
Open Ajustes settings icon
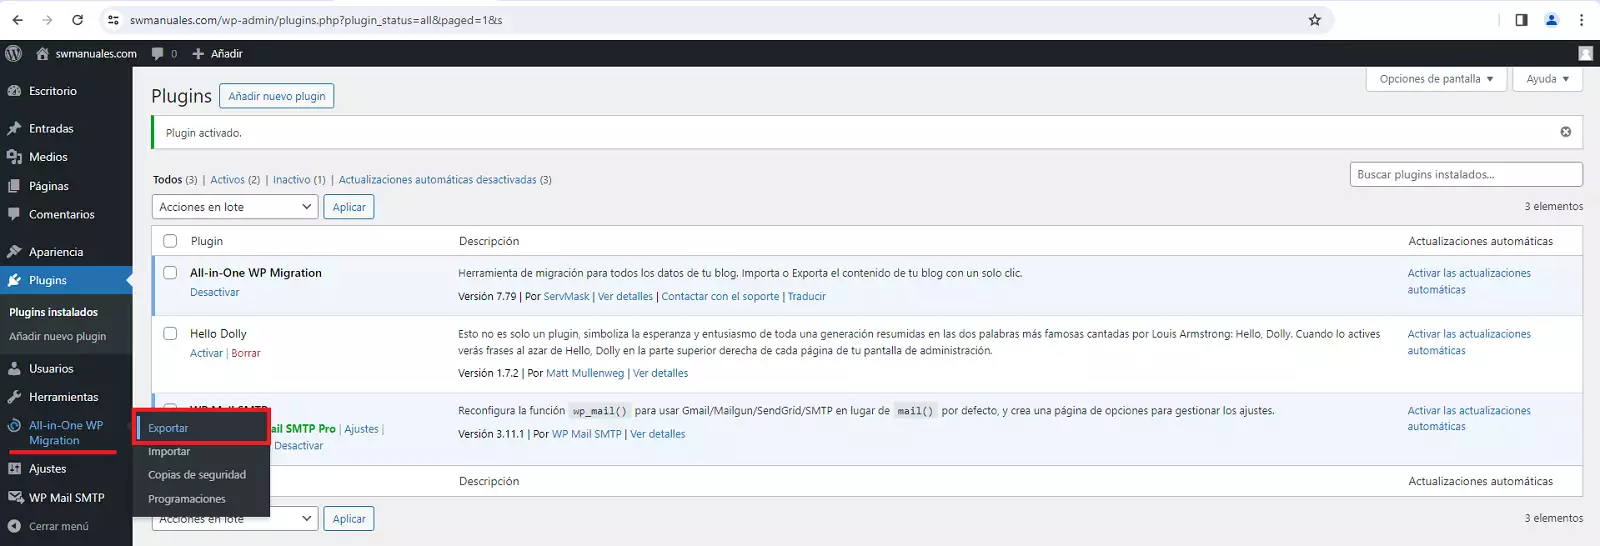pos(14,469)
